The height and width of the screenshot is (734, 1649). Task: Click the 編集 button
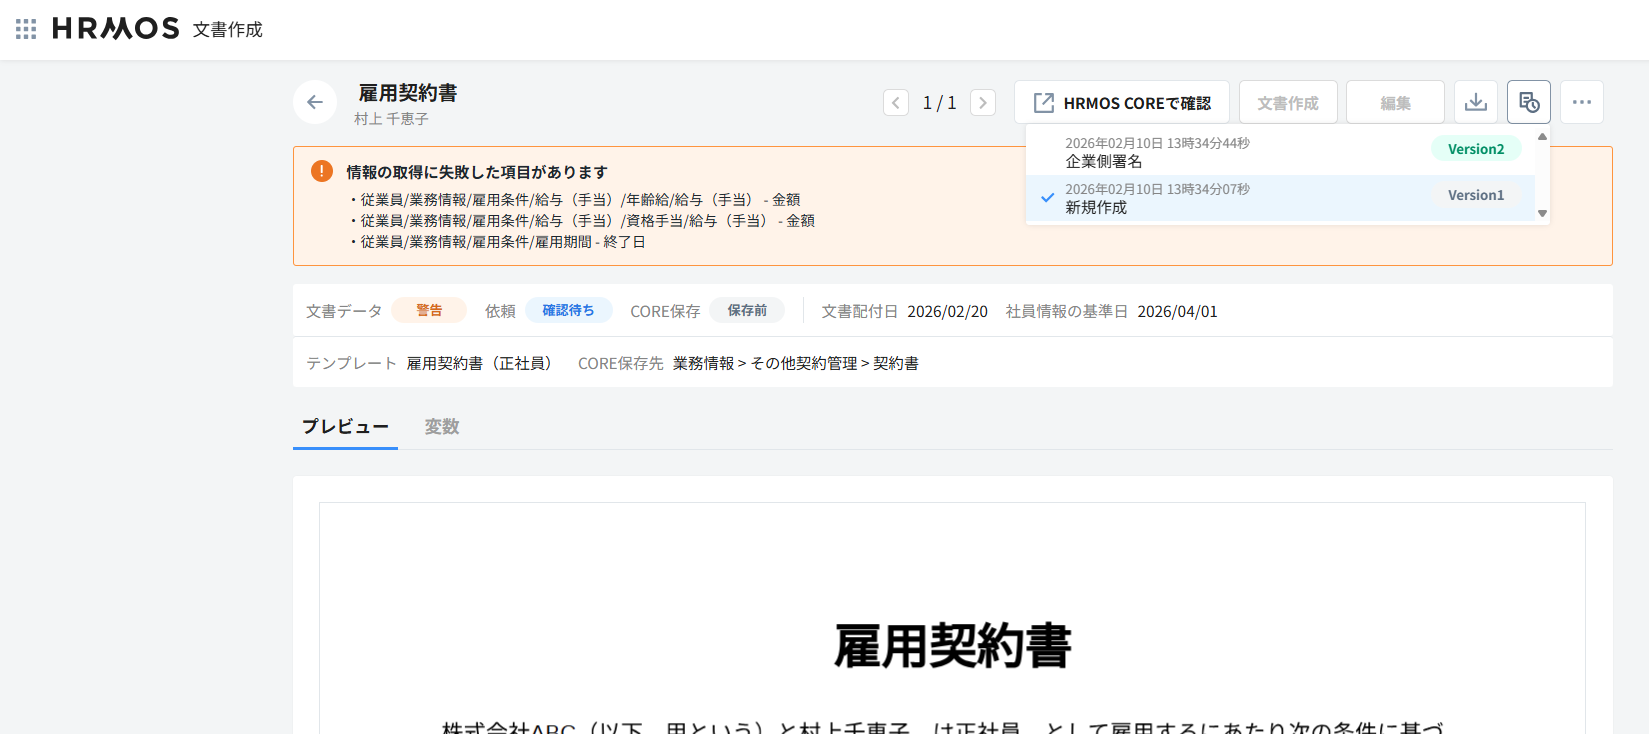coord(1395,103)
